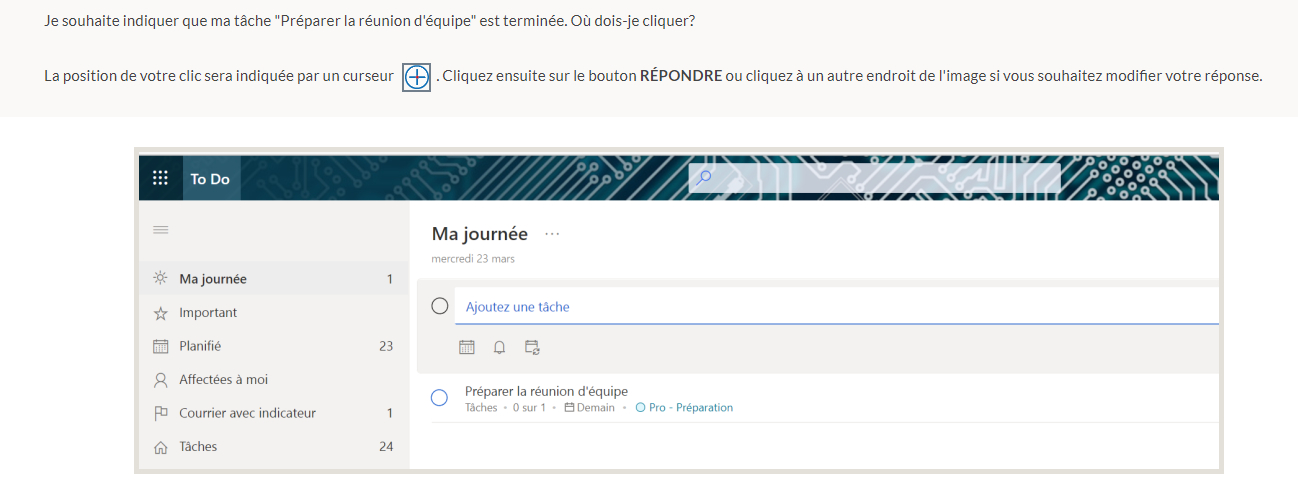Mark "Préparer la réunion d'équipe" as completed
Image resolution: width=1298 pixels, height=495 pixels.
tap(439, 398)
